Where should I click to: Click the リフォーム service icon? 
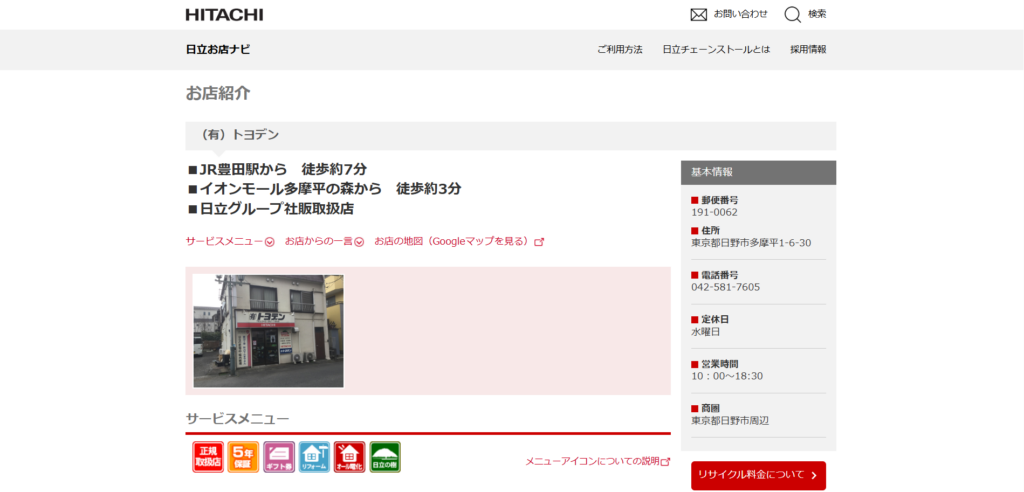tap(314, 457)
